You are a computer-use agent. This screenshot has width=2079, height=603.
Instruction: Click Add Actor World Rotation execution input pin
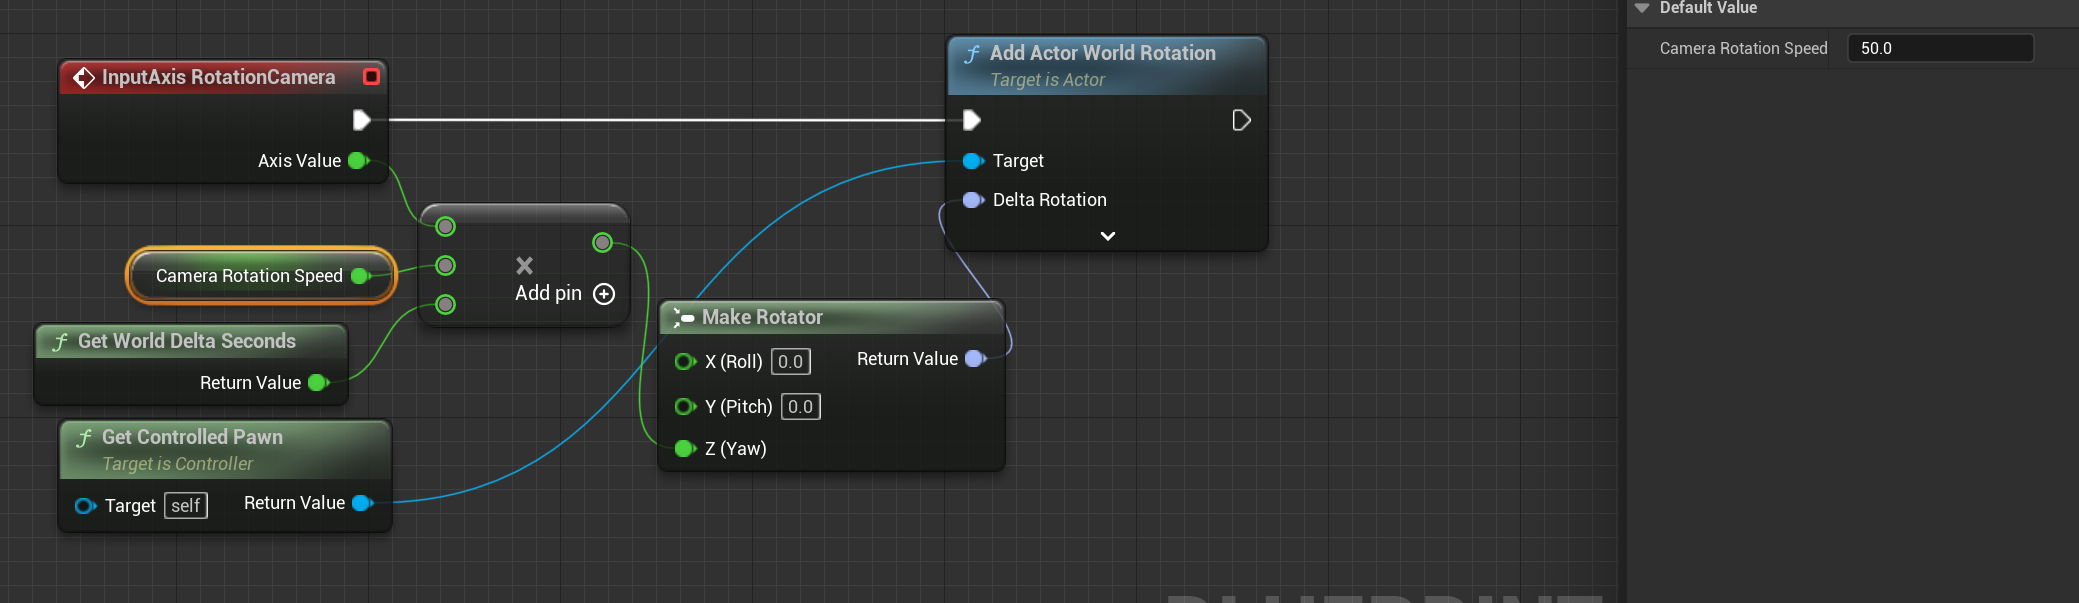point(971,120)
